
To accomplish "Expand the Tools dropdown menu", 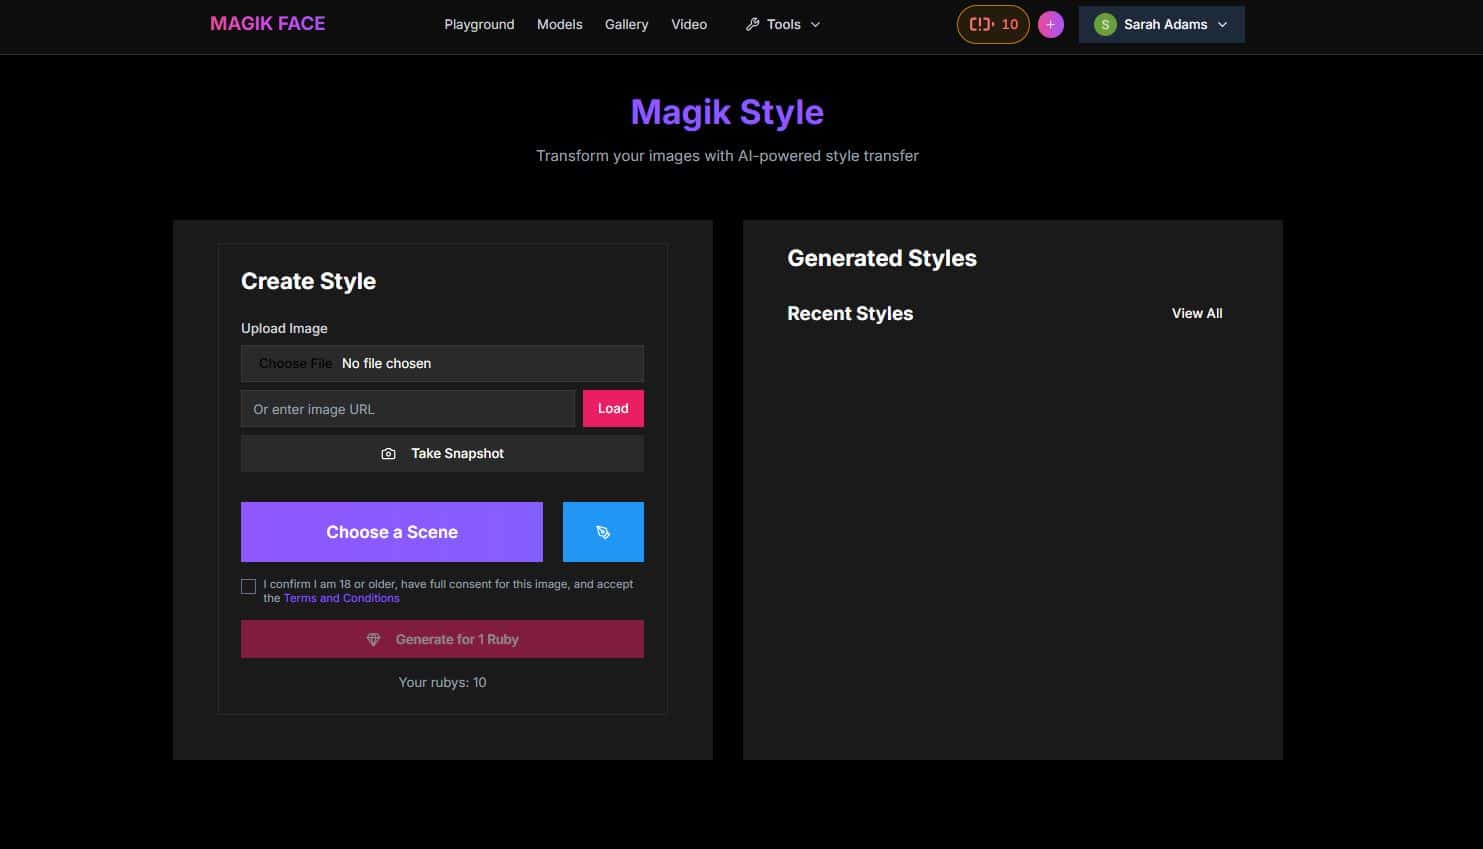I will (783, 24).
